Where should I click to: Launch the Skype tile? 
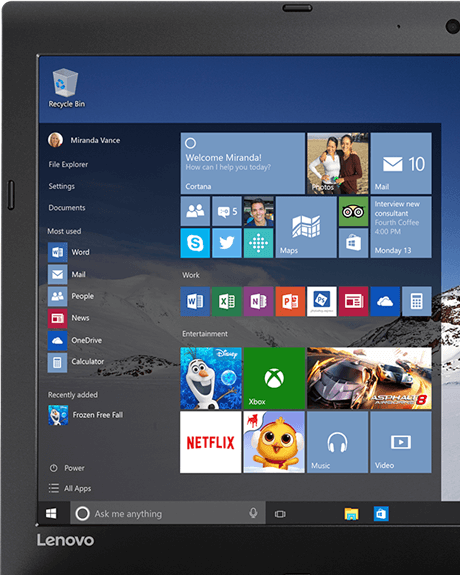(x=195, y=243)
